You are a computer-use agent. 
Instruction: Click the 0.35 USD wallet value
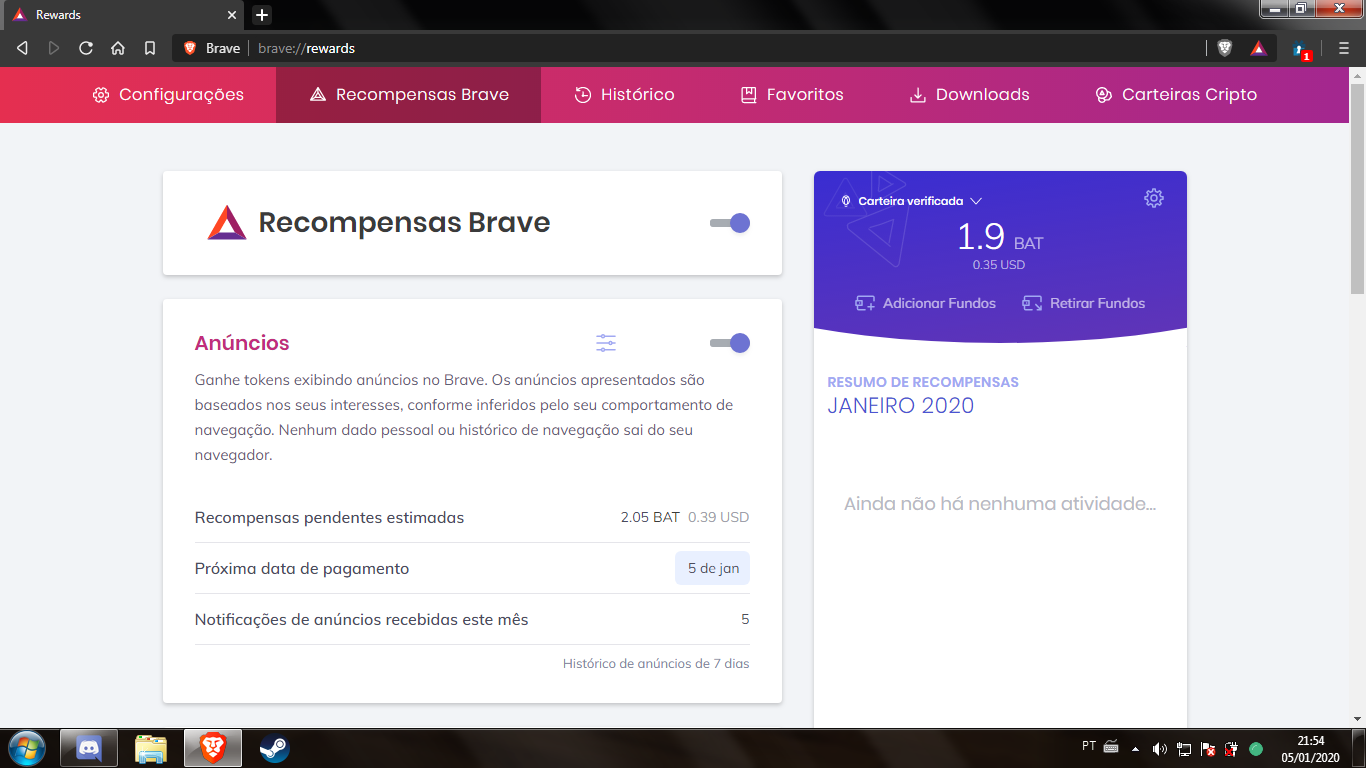(x=999, y=265)
